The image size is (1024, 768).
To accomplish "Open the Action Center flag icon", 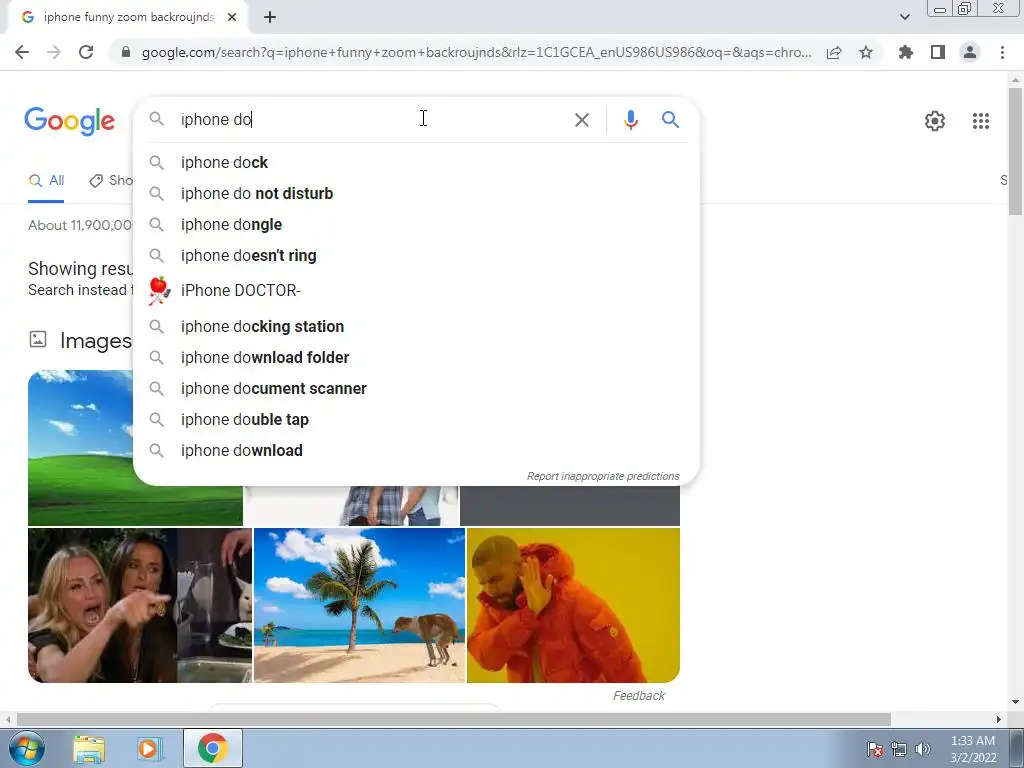I will point(875,749).
